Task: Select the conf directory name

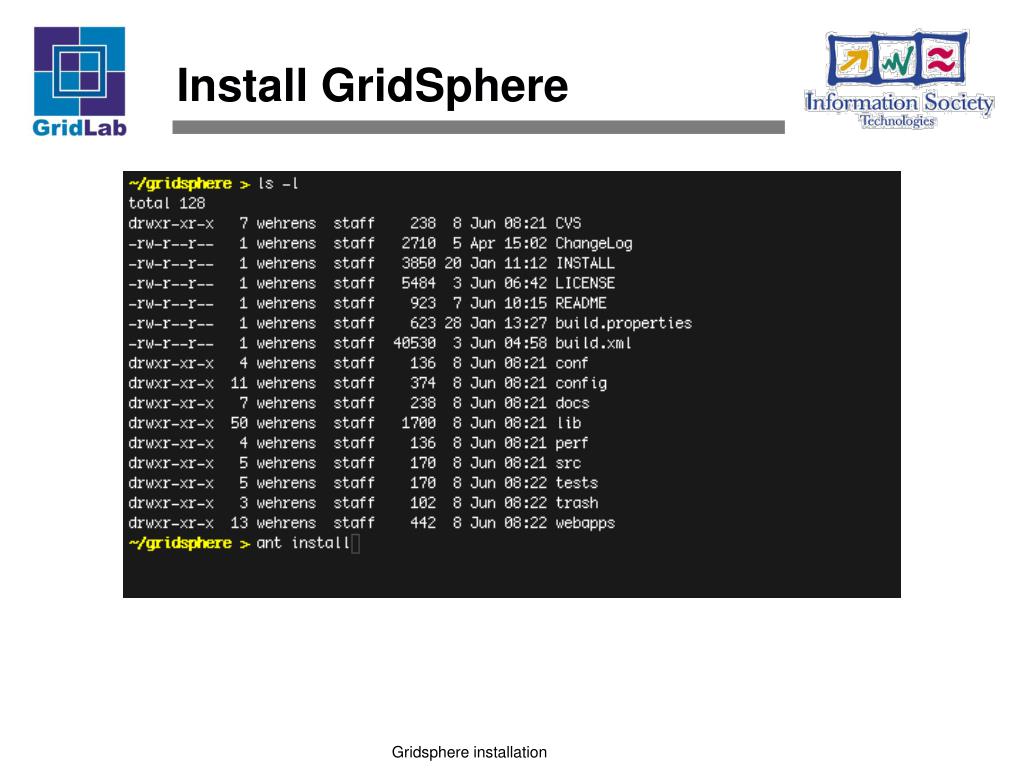Action: click(571, 363)
